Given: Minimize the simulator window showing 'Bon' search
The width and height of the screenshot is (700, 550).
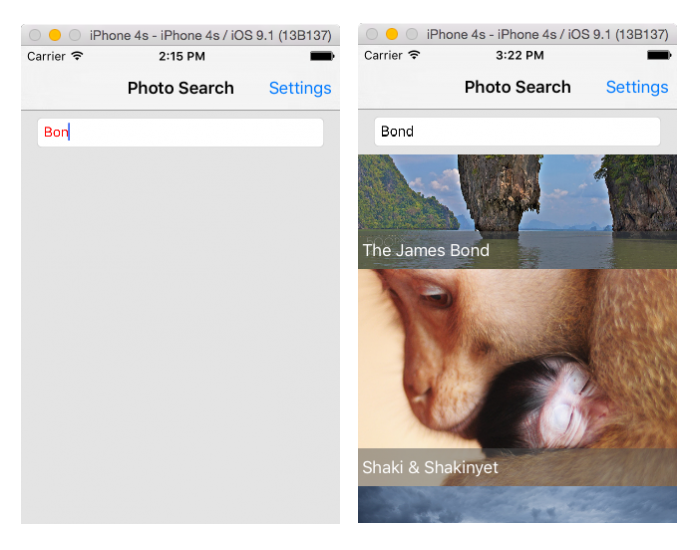Looking at the screenshot, I should point(55,35).
